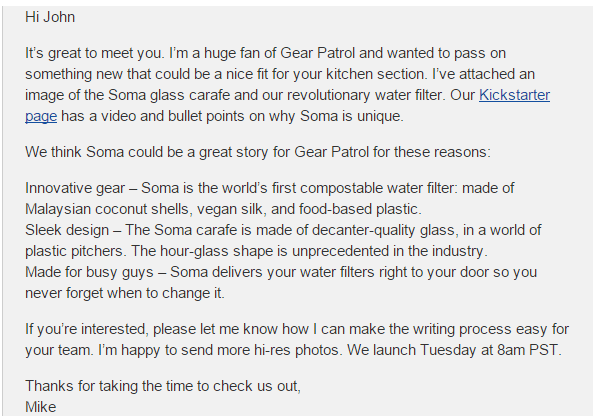The width and height of the screenshot is (593, 416).
Task: Click the phrase "hi-res photos"
Action: (296, 350)
